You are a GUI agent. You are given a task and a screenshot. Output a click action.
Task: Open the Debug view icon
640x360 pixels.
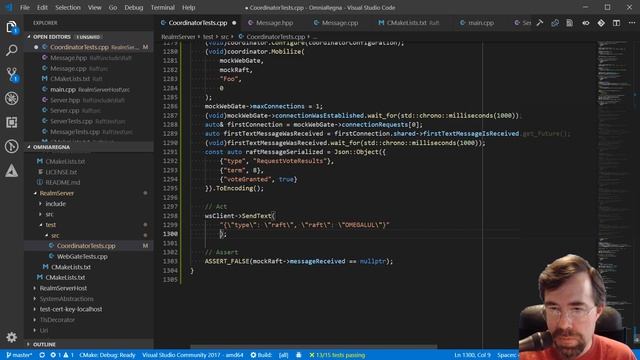click(x=11, y=98)
